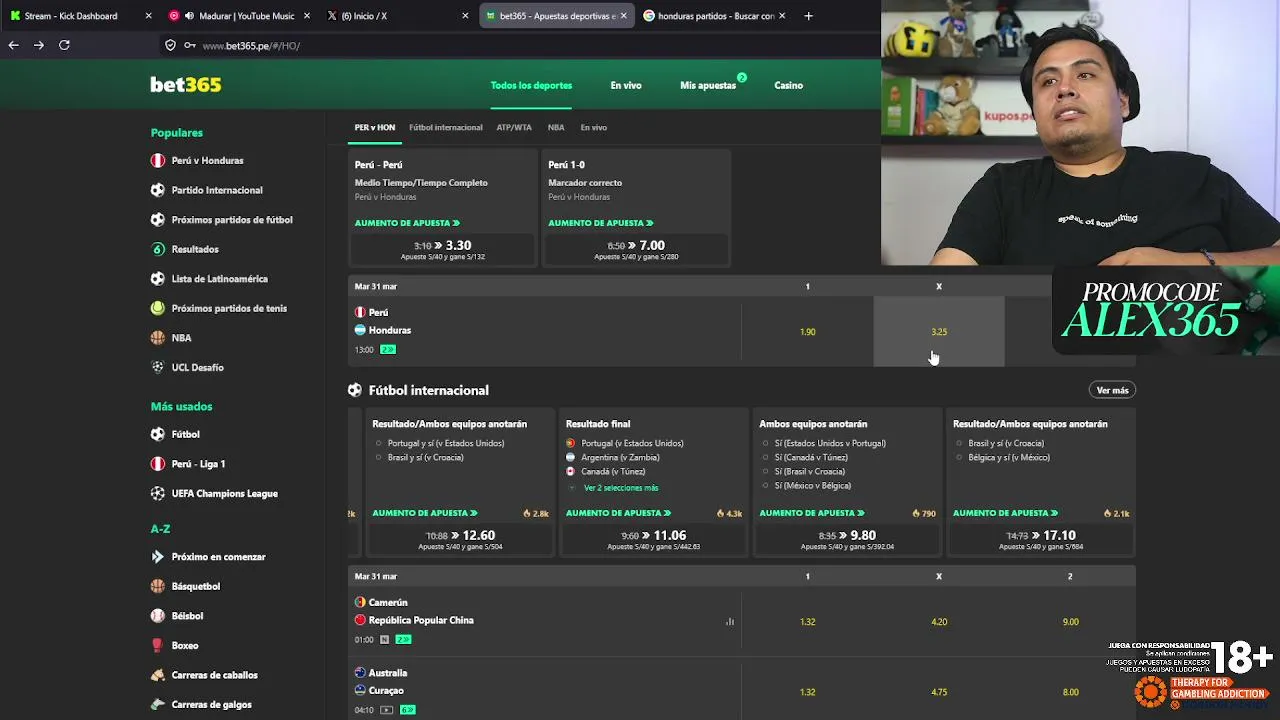1280x720 pixels.
Task: Pick Perú win at odds 1.90
Action: (808, 332)
